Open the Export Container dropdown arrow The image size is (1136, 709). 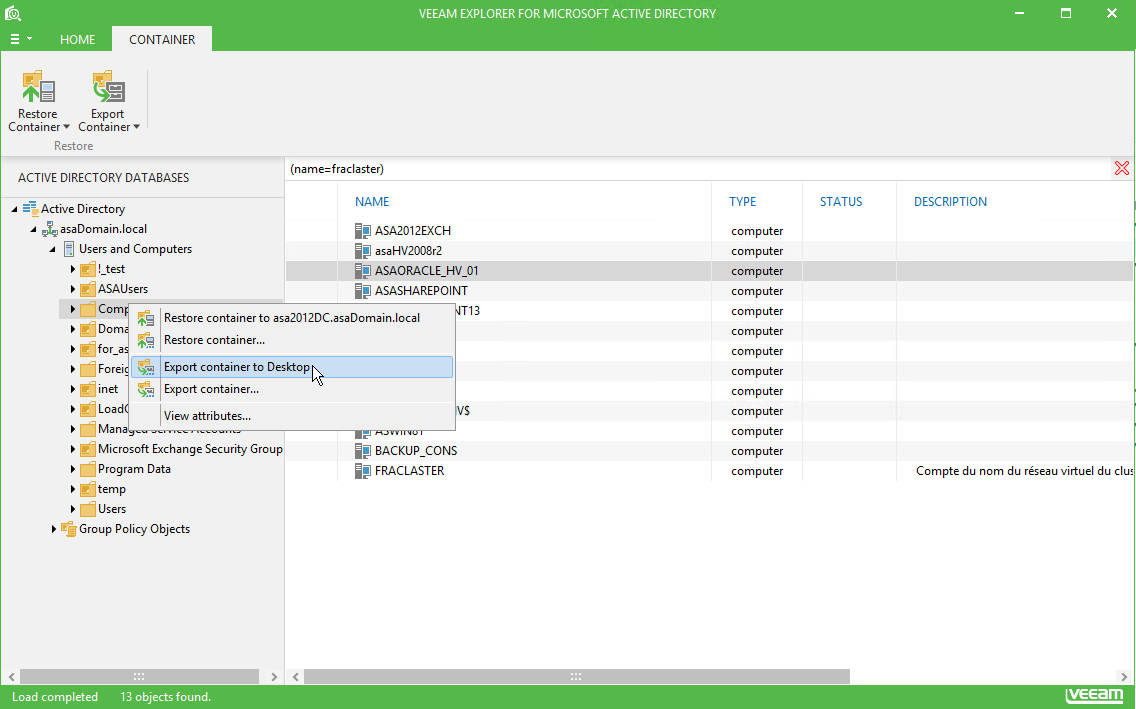tap(136, 127)
